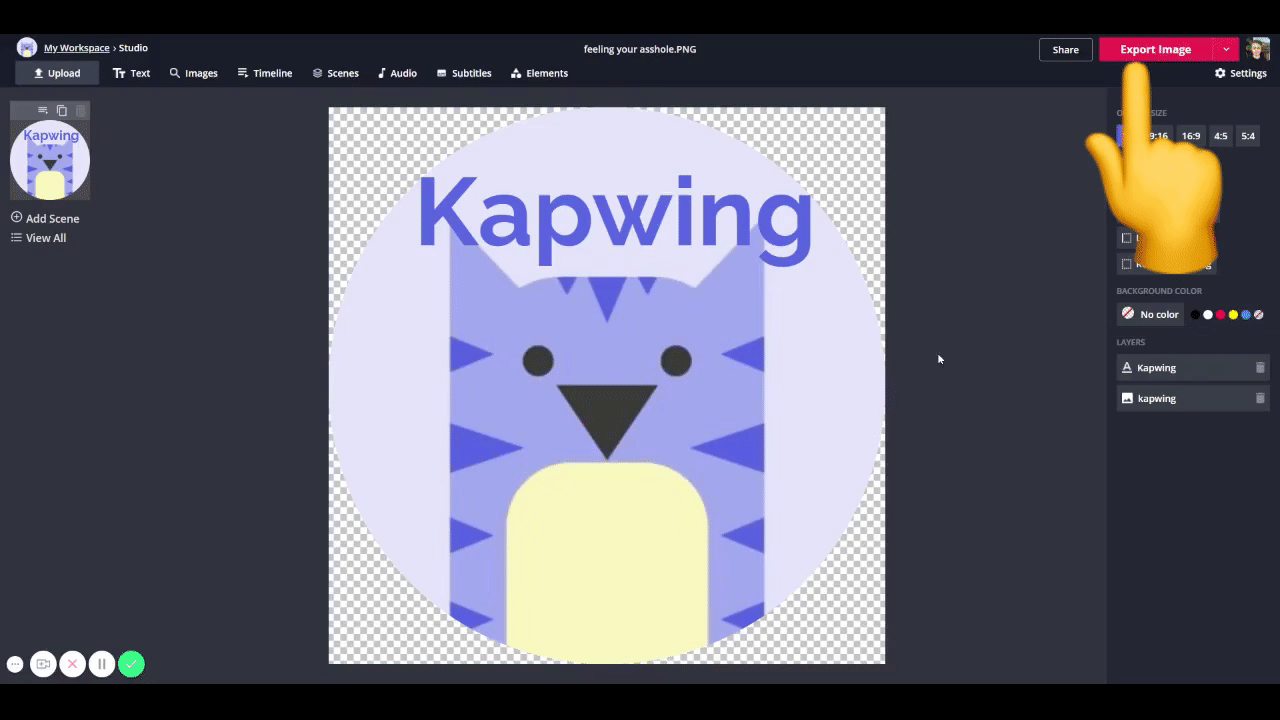
Task: Pause the screen recording
Action: point(101,664)
